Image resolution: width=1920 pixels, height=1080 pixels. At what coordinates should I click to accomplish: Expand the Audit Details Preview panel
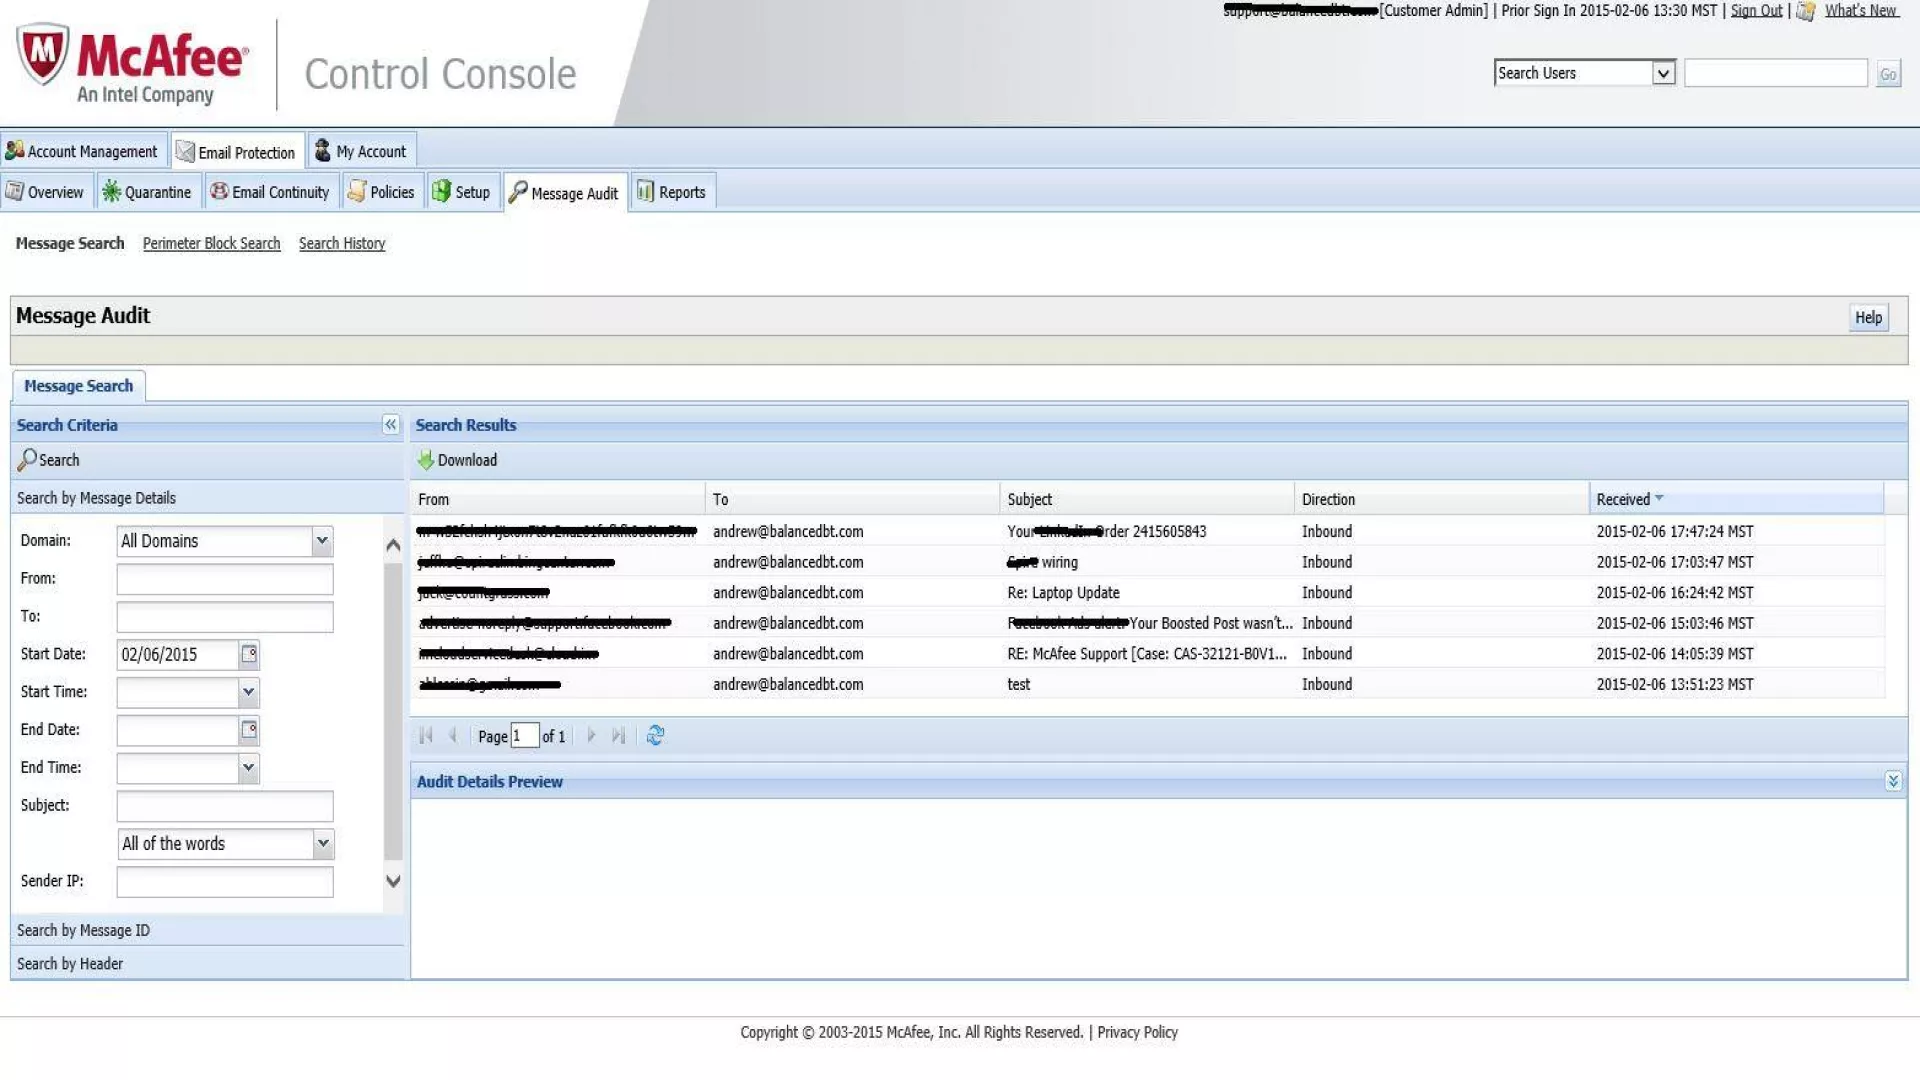[x=1892, y=781]
